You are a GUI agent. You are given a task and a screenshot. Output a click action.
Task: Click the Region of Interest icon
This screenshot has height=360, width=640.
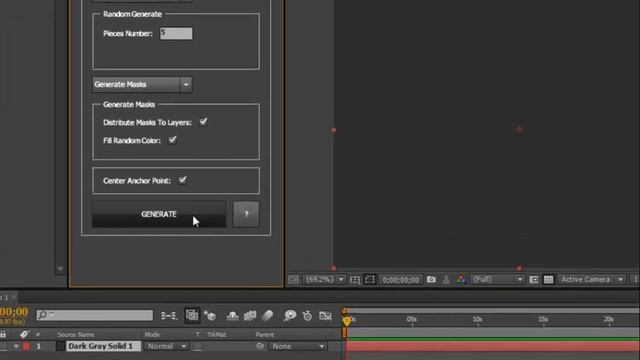tap(533, 280)
